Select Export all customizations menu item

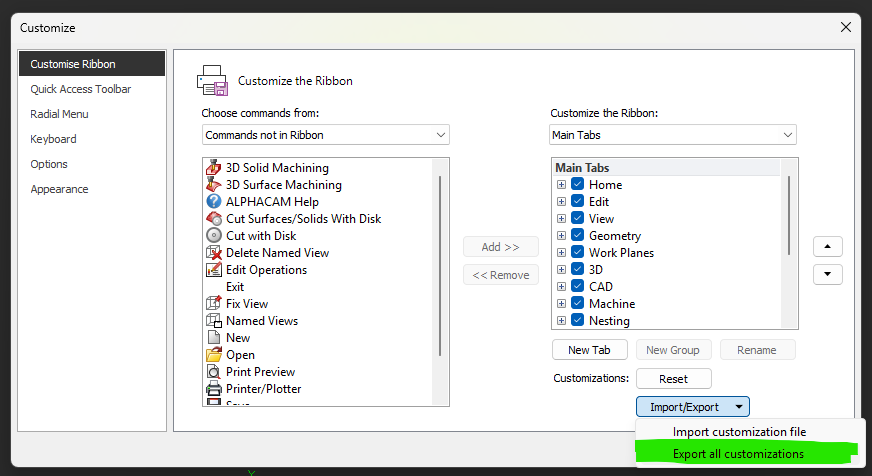pos(738,454)
